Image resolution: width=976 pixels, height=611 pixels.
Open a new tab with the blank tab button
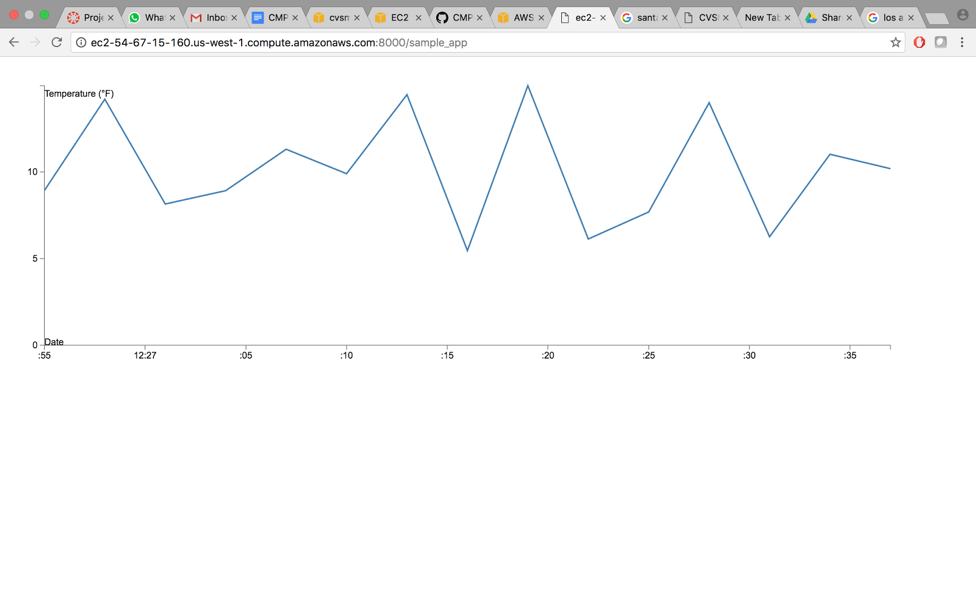[x=936, y=19]
